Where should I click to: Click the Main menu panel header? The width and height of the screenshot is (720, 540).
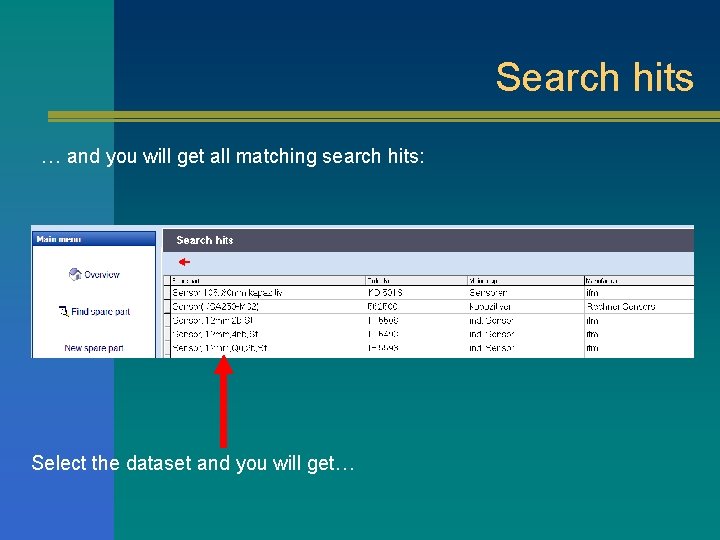pos(94,239)
